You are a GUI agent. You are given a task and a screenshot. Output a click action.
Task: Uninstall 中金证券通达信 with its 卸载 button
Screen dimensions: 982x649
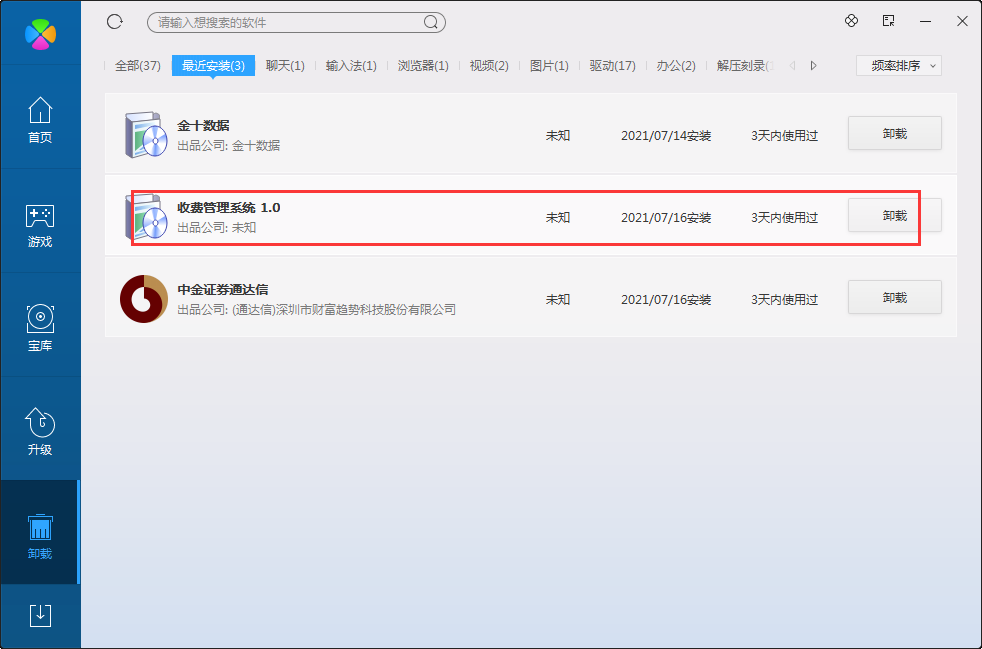coord(895,297)
